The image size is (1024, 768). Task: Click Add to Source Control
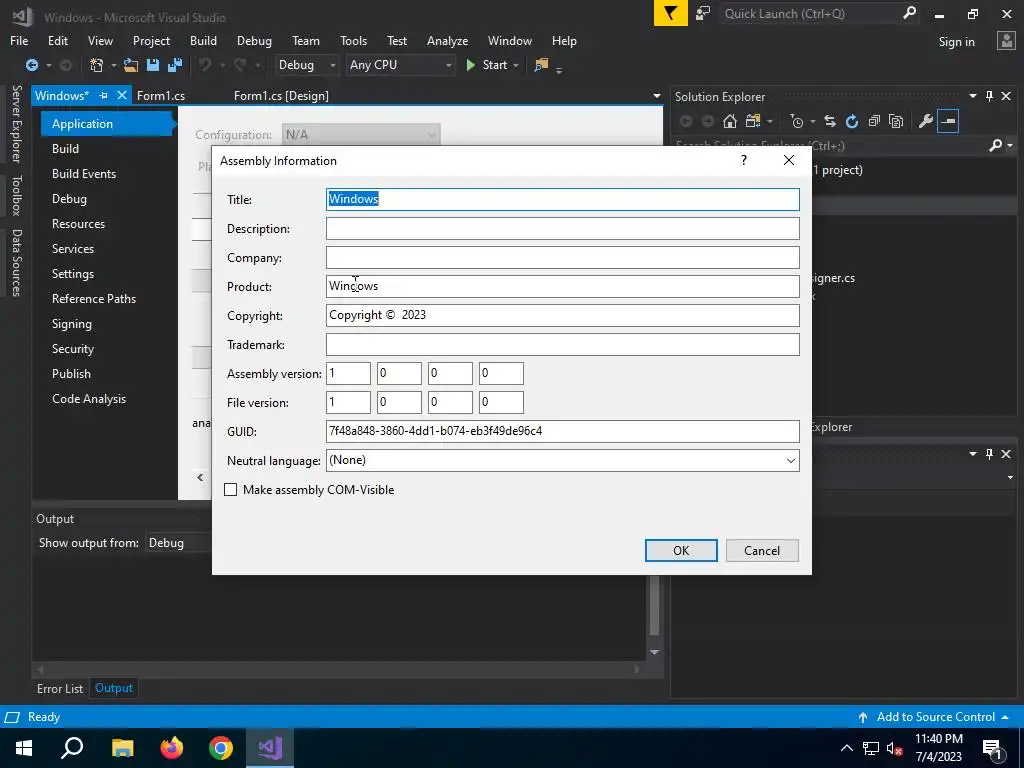(935, 716)
